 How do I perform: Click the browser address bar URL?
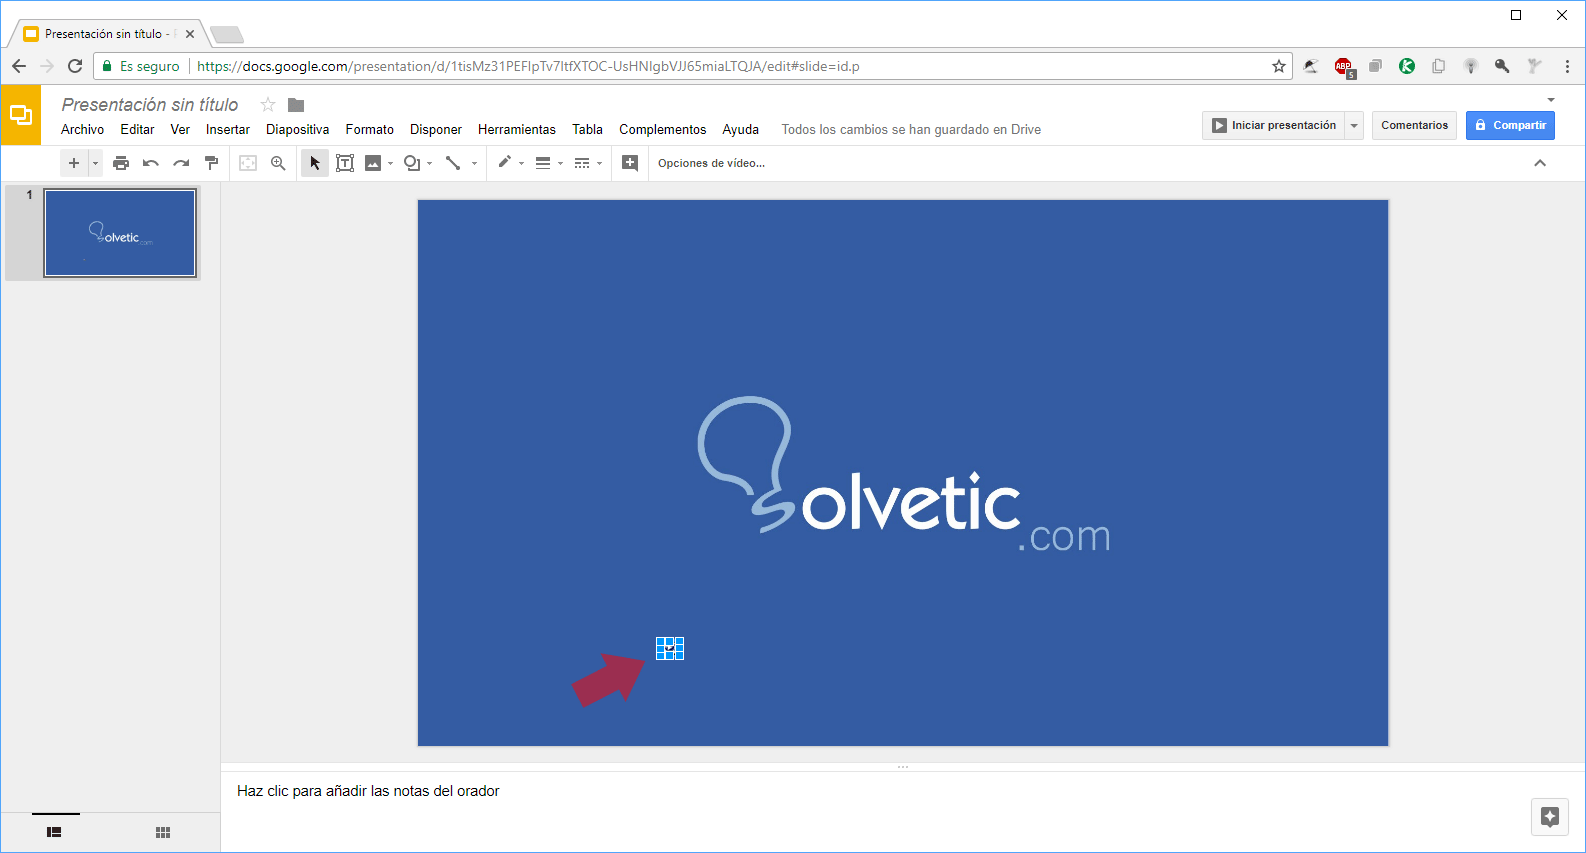(x=528, y=66)
